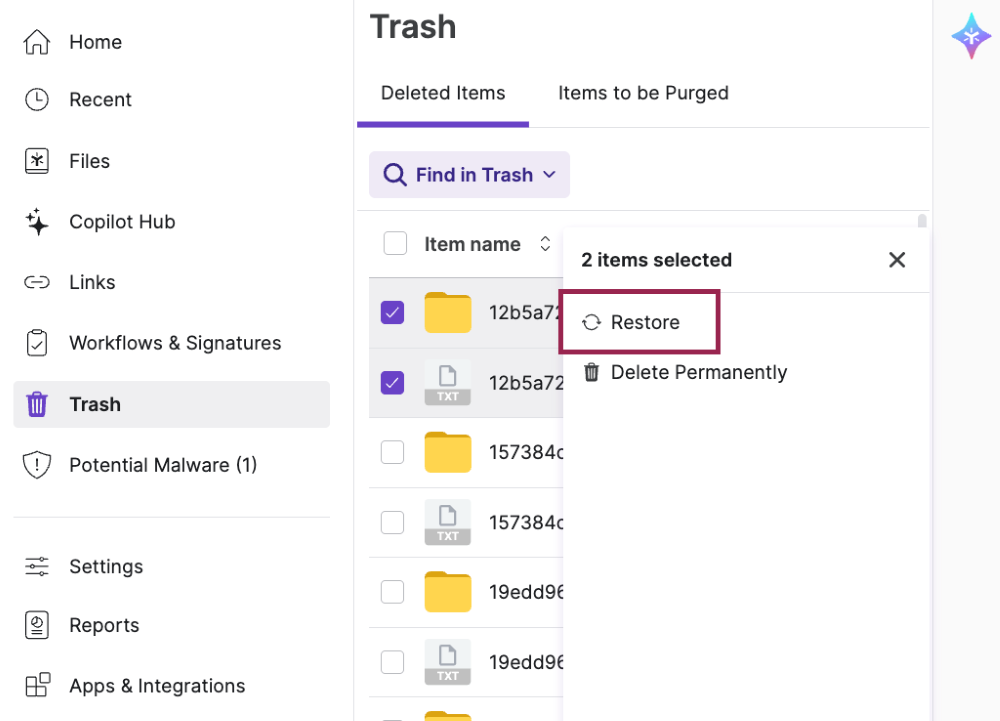Select the Links chain icon
This screenshot has width=1000, height=721.
tap(36, 282)
